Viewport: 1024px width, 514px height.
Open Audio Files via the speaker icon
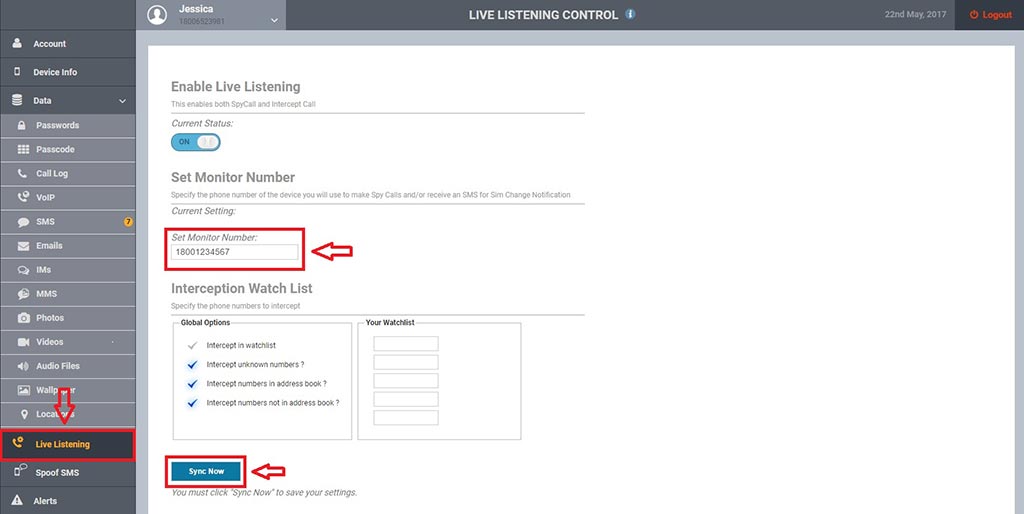tap(24, 366)
